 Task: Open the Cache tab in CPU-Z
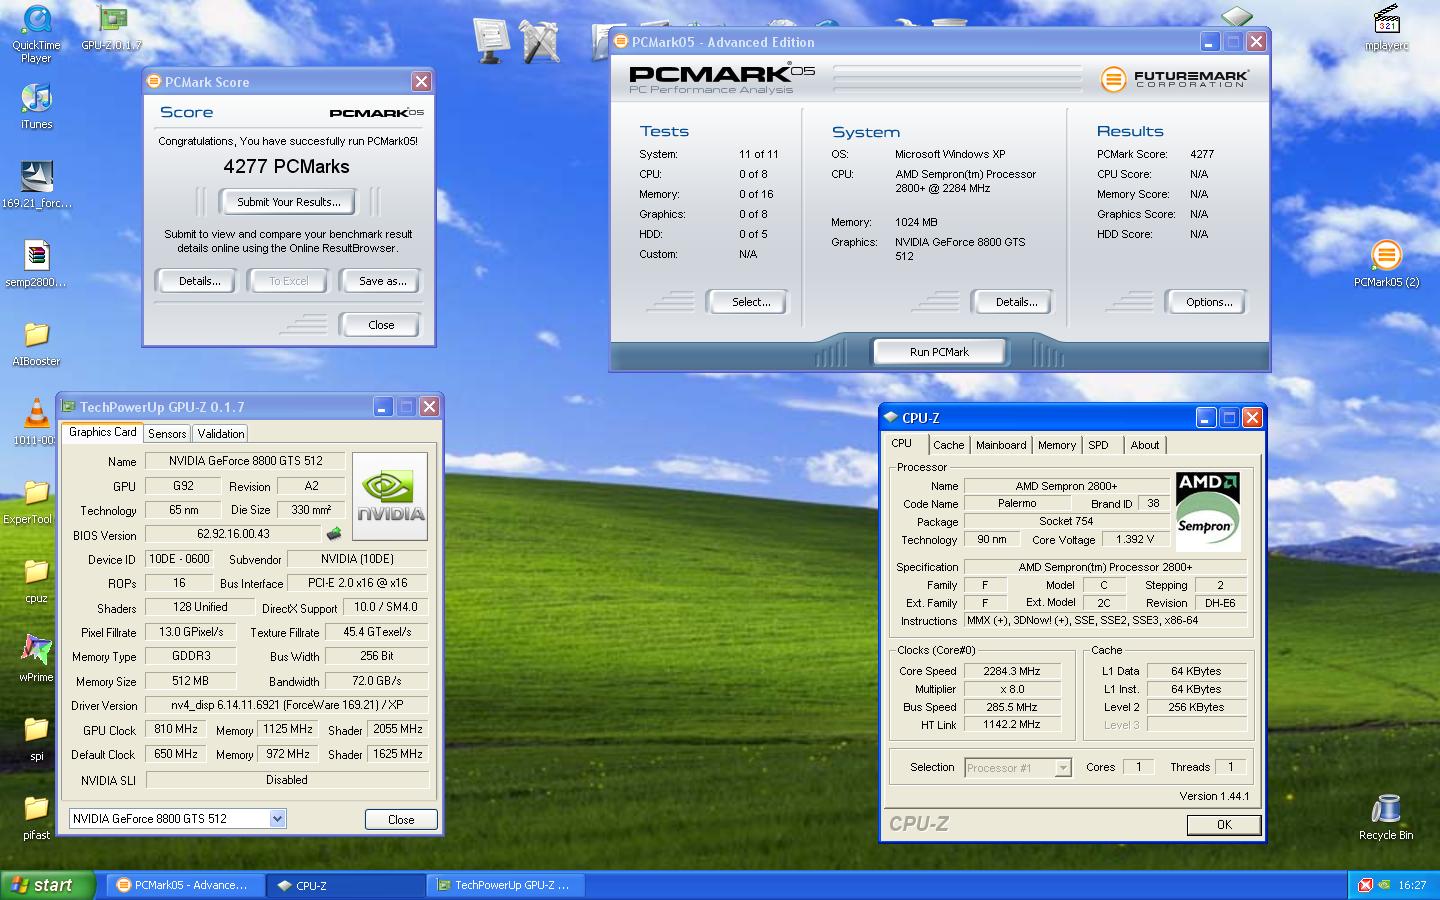coord(948,445)
